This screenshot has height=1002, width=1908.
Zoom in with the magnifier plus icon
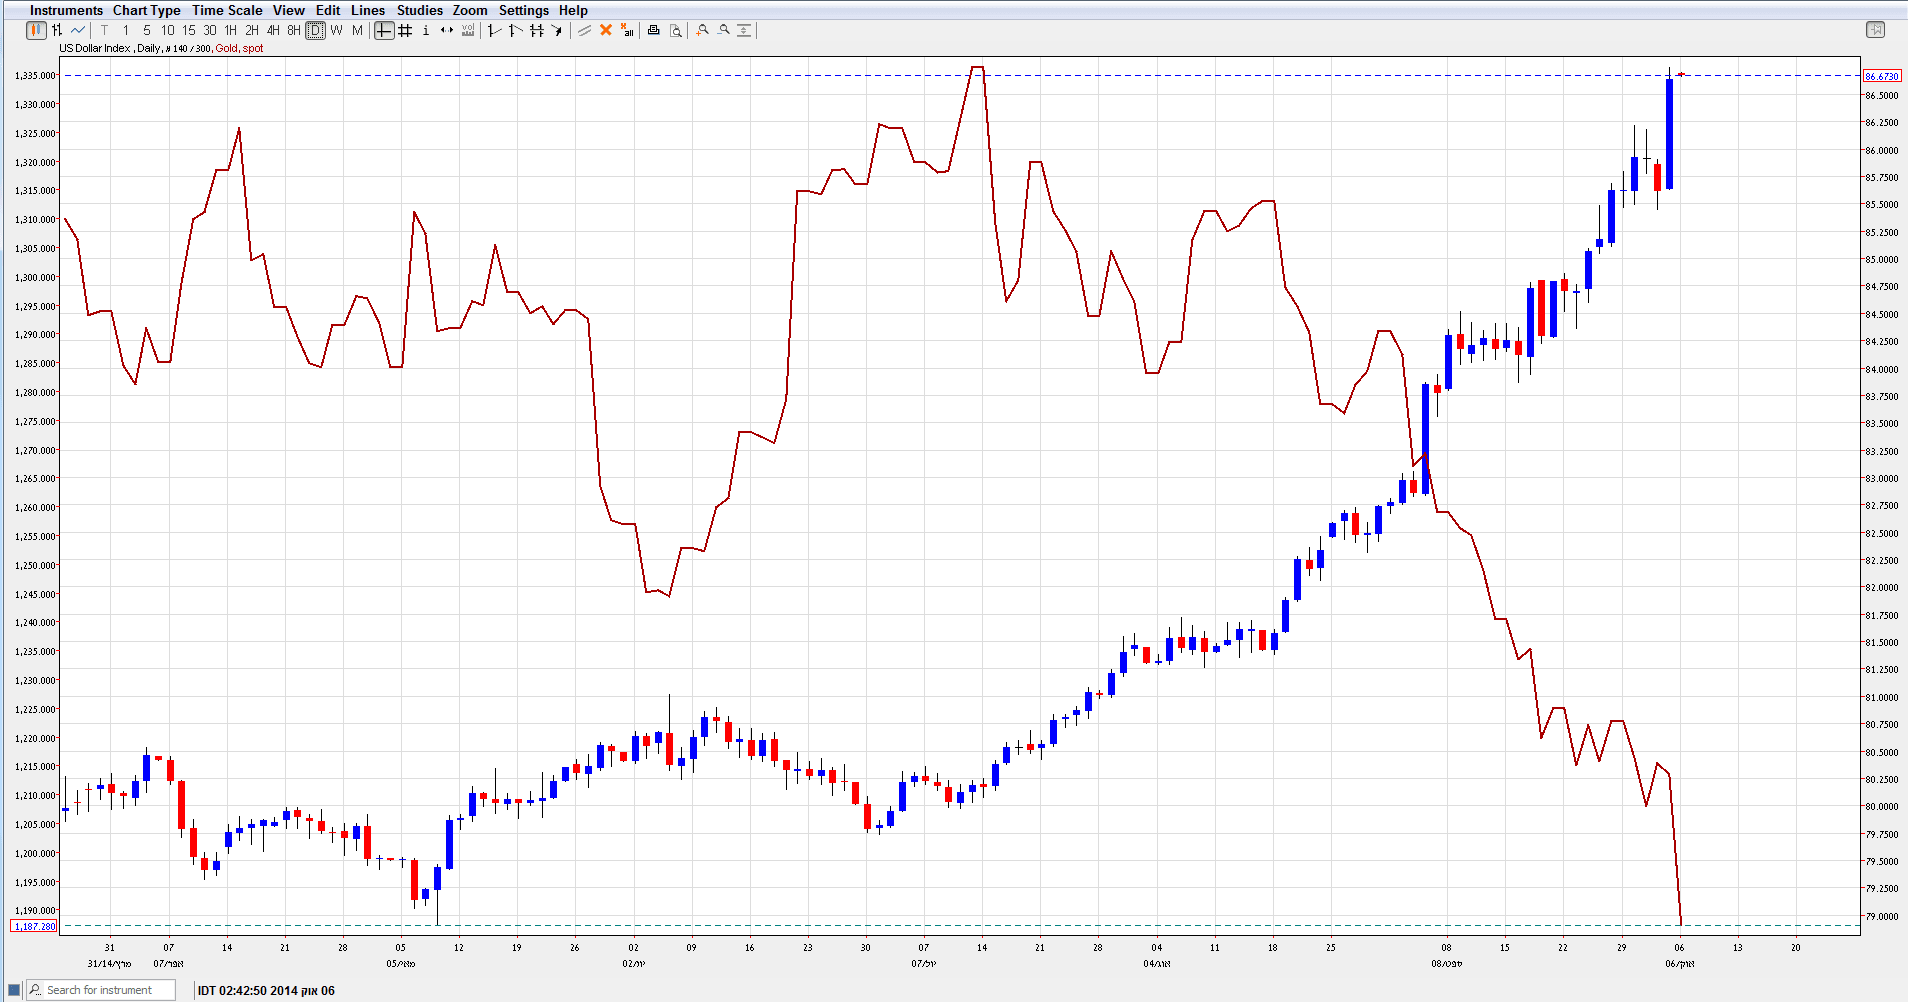tap(702, 30)
